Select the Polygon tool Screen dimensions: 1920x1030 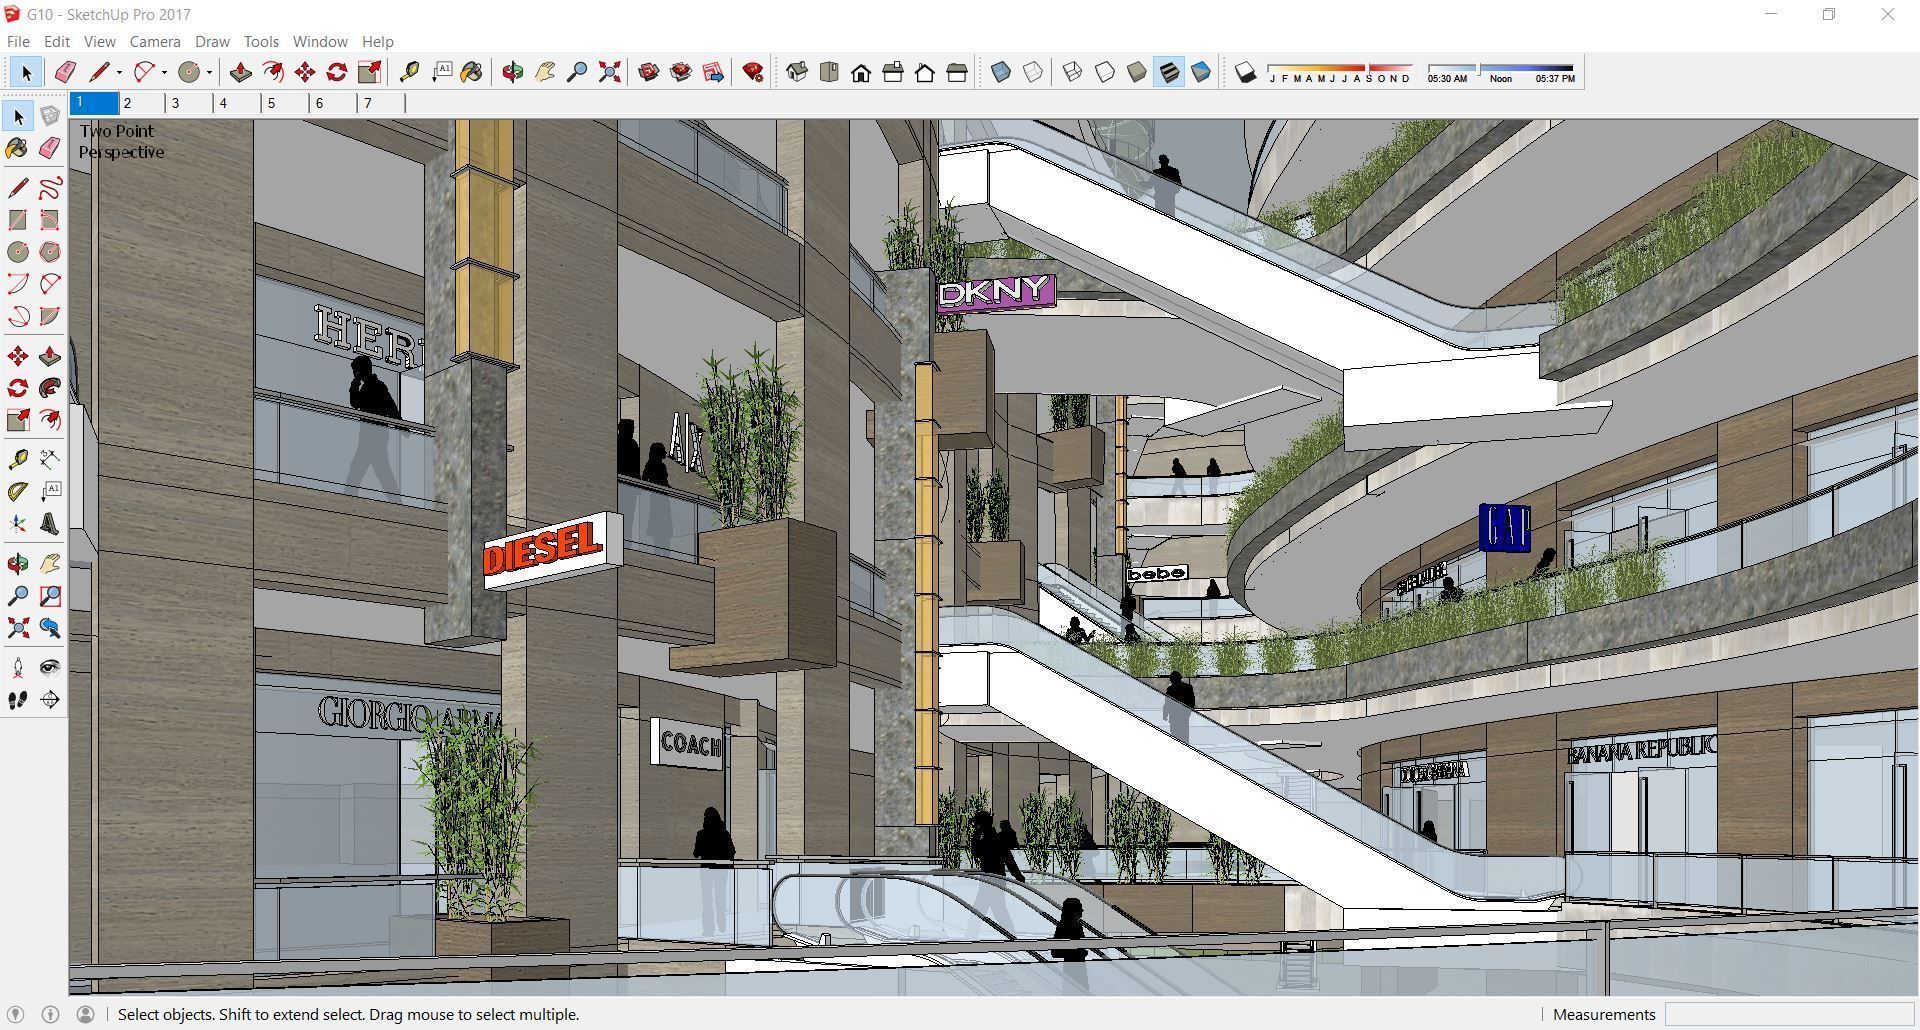(x=50, y=252)
